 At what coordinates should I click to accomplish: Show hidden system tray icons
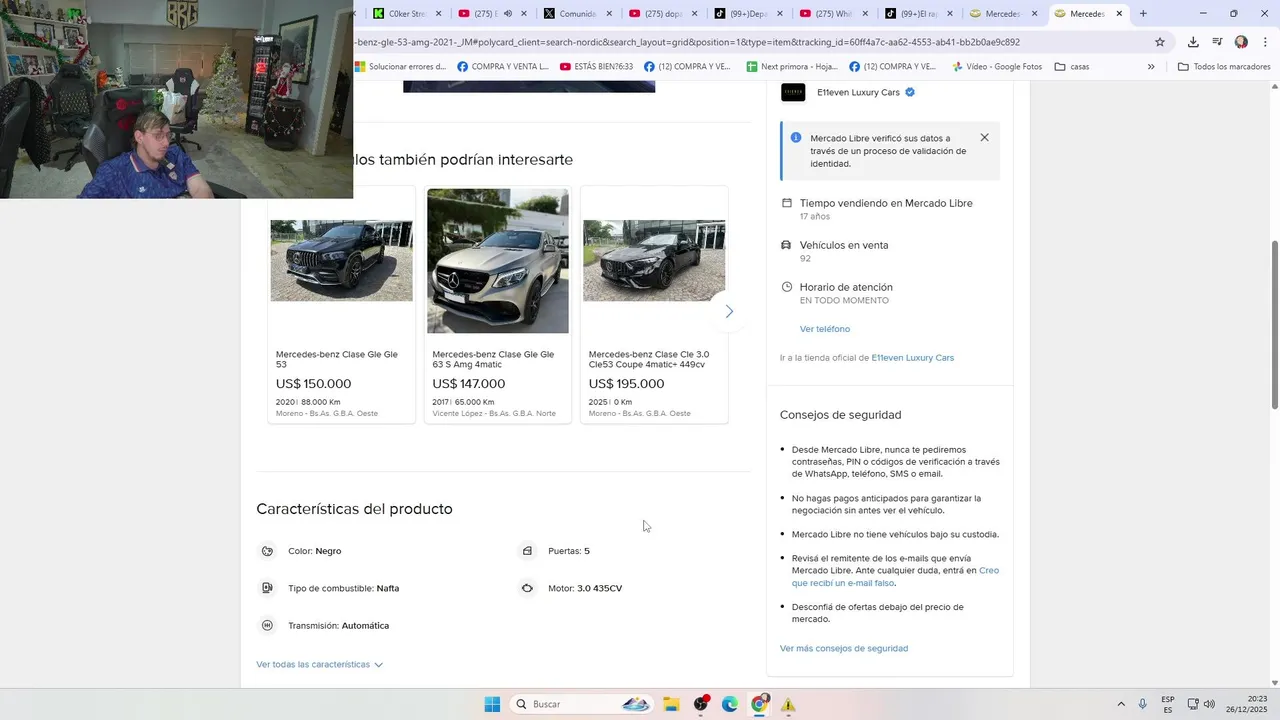pos(1120,704)
